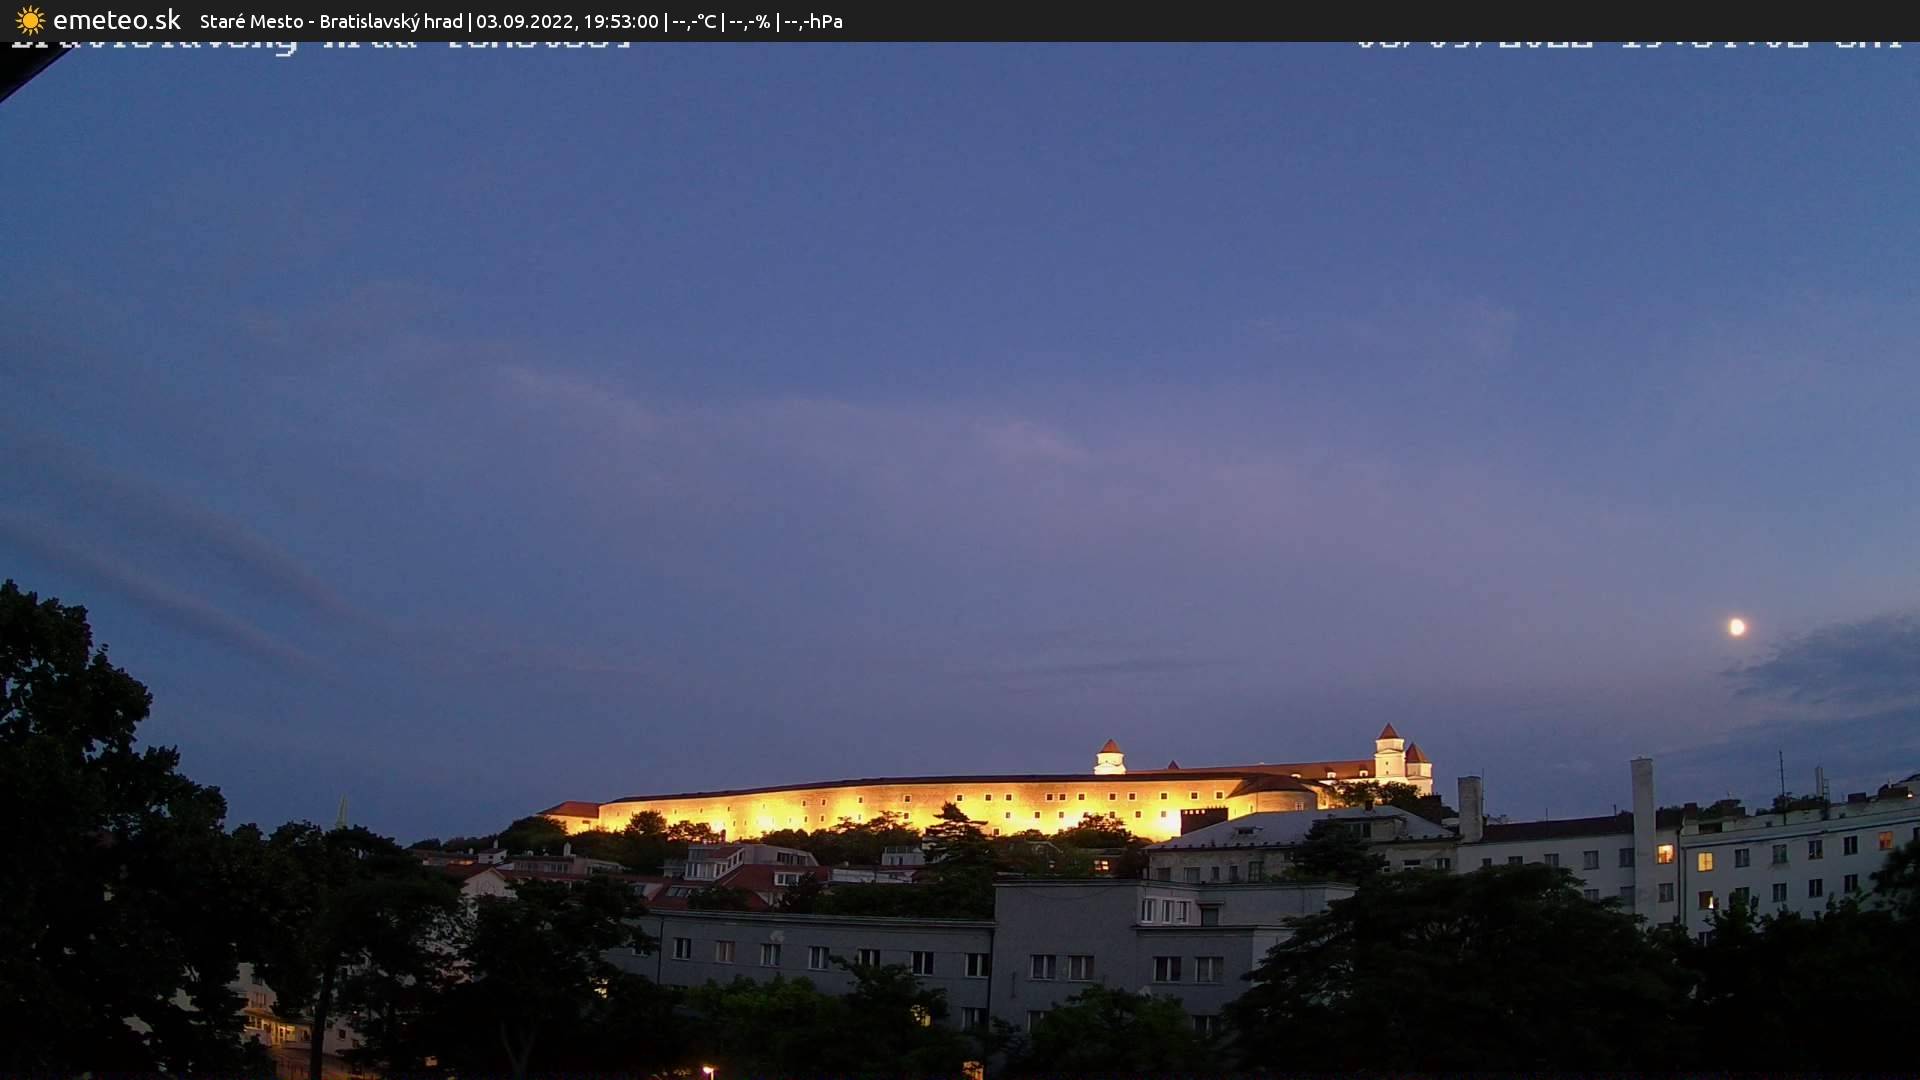Select the humidity percentage field
The width and height of the screenshot is (1920, 1080).
pos(748,21)
